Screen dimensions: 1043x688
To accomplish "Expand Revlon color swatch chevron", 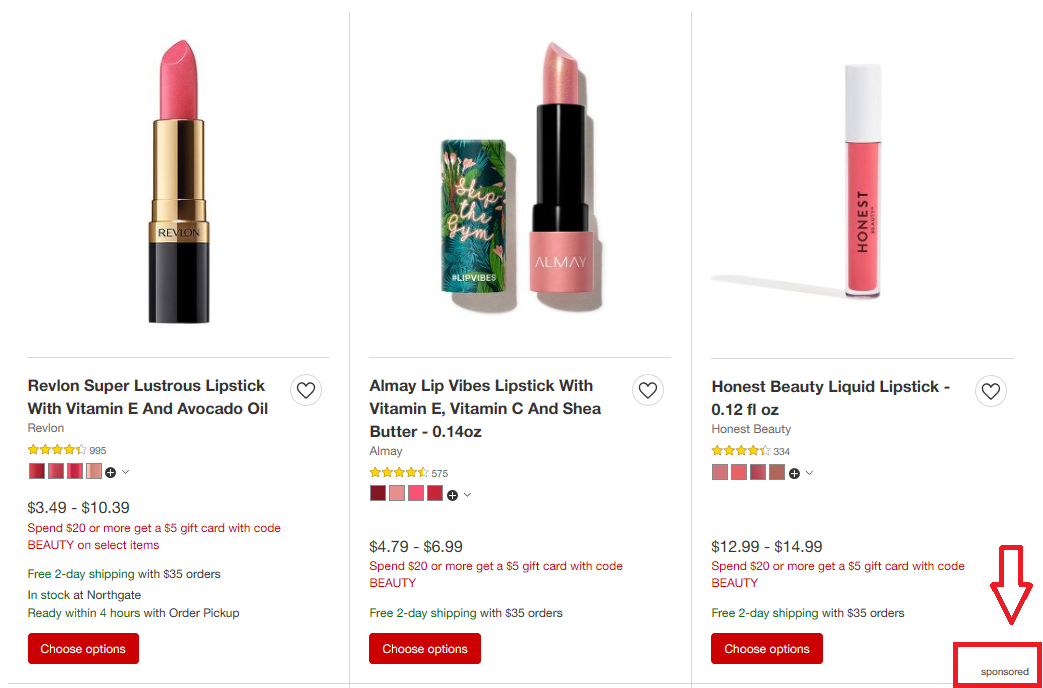I will [x=125, y=472].
